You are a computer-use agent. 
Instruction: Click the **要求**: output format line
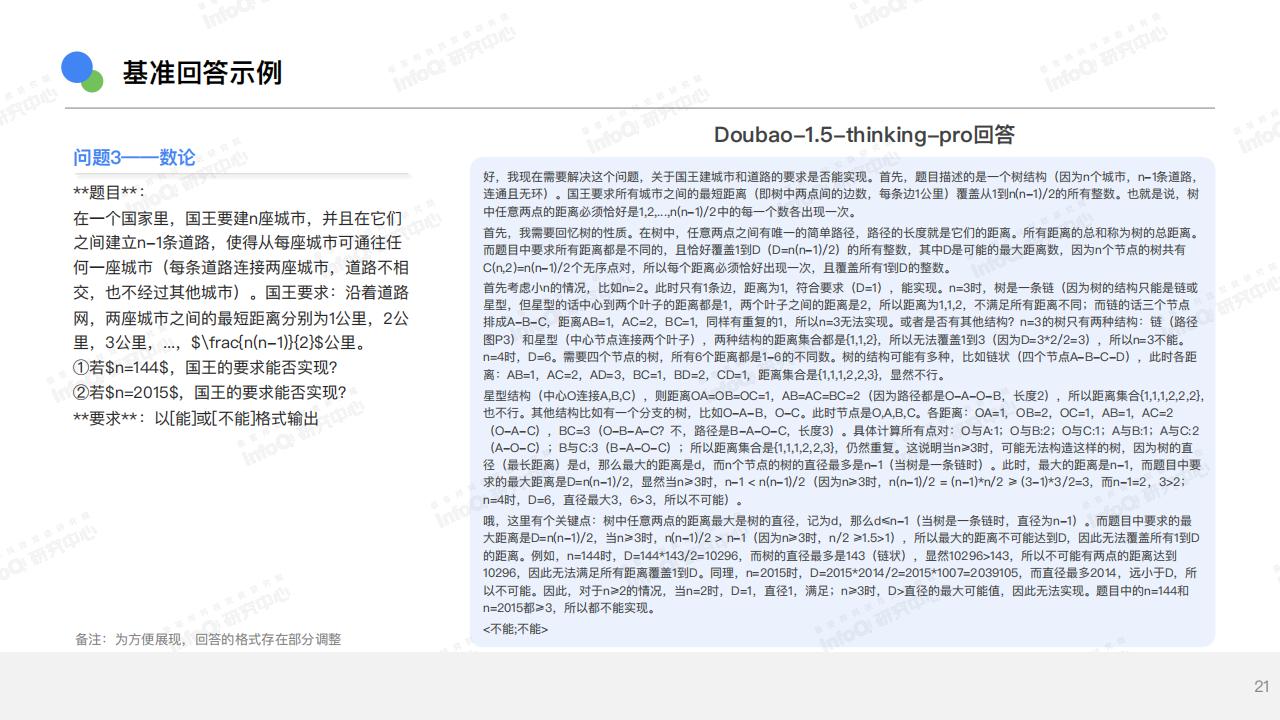click(196, 418)
